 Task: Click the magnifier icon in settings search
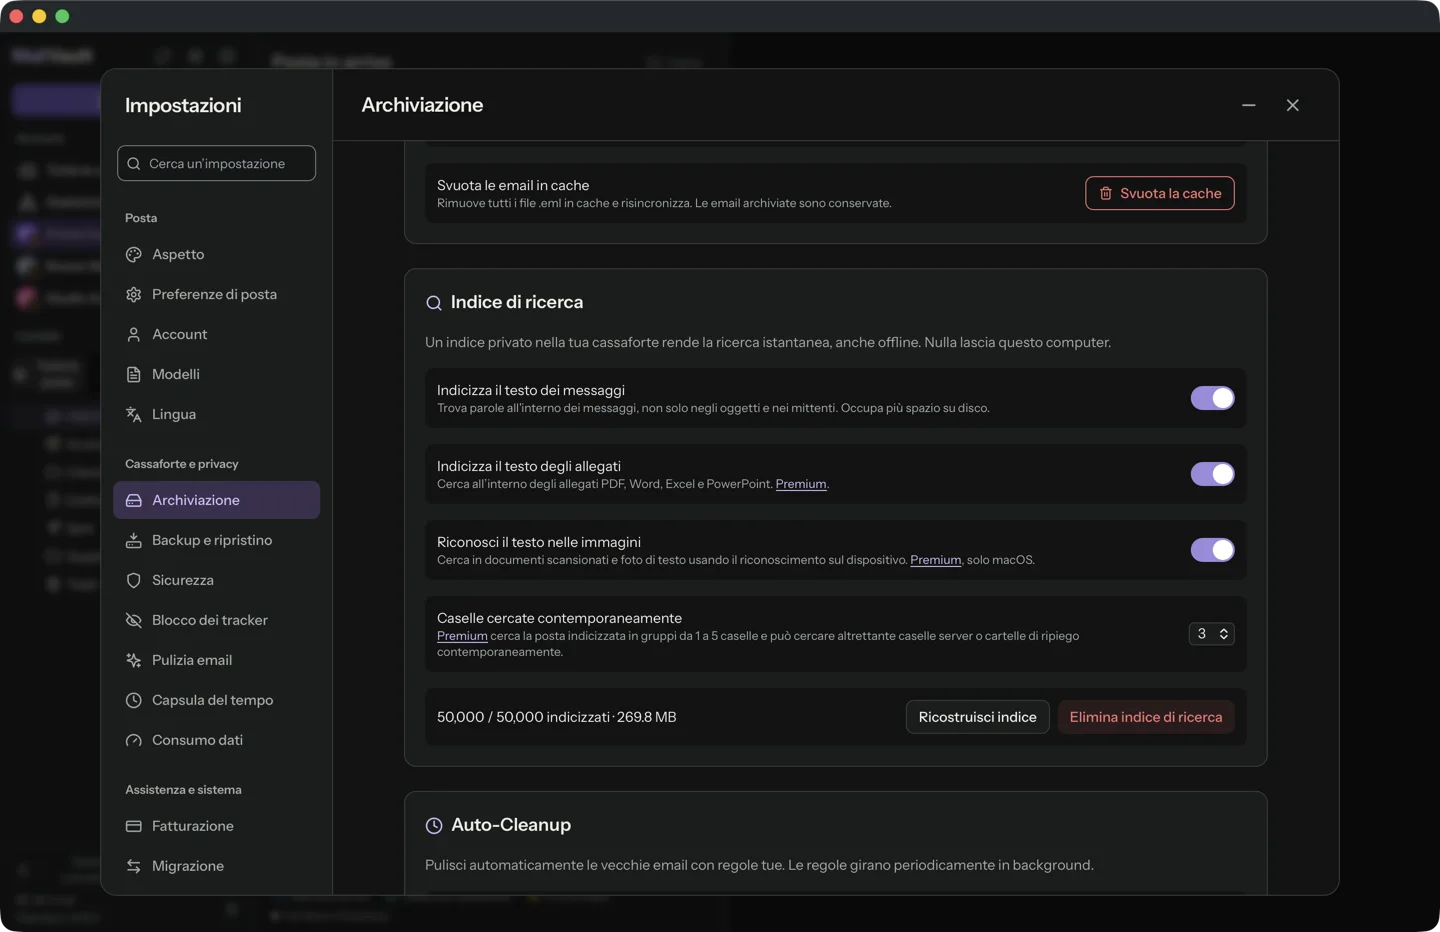point(134,164)
